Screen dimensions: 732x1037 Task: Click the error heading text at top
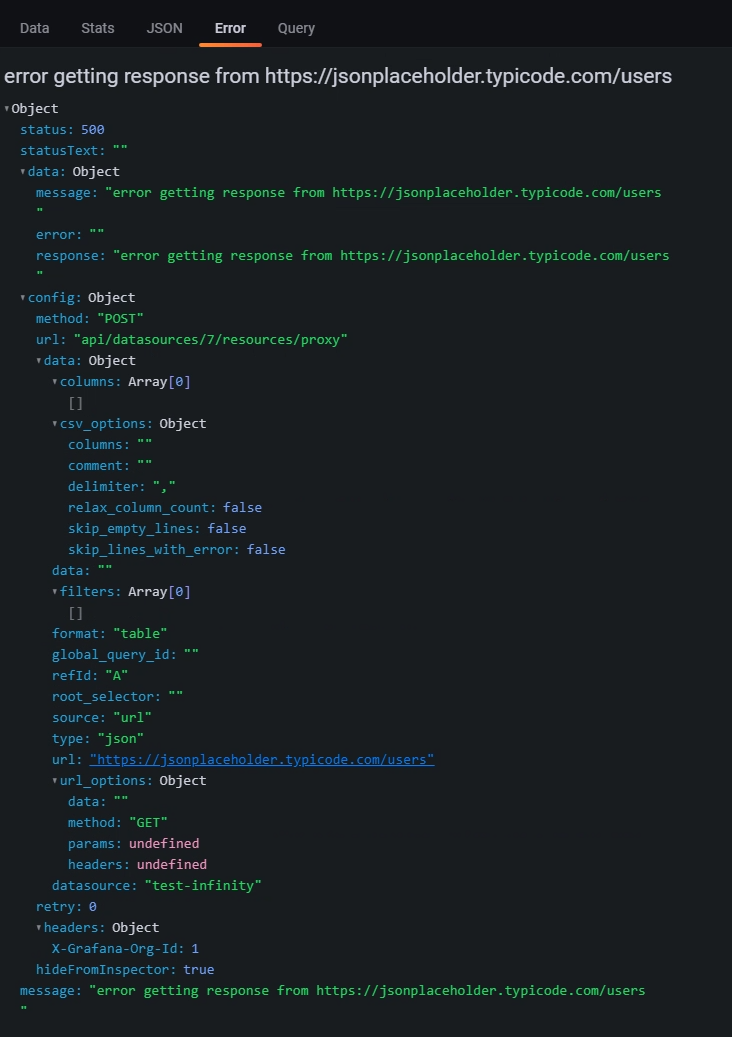338,76
